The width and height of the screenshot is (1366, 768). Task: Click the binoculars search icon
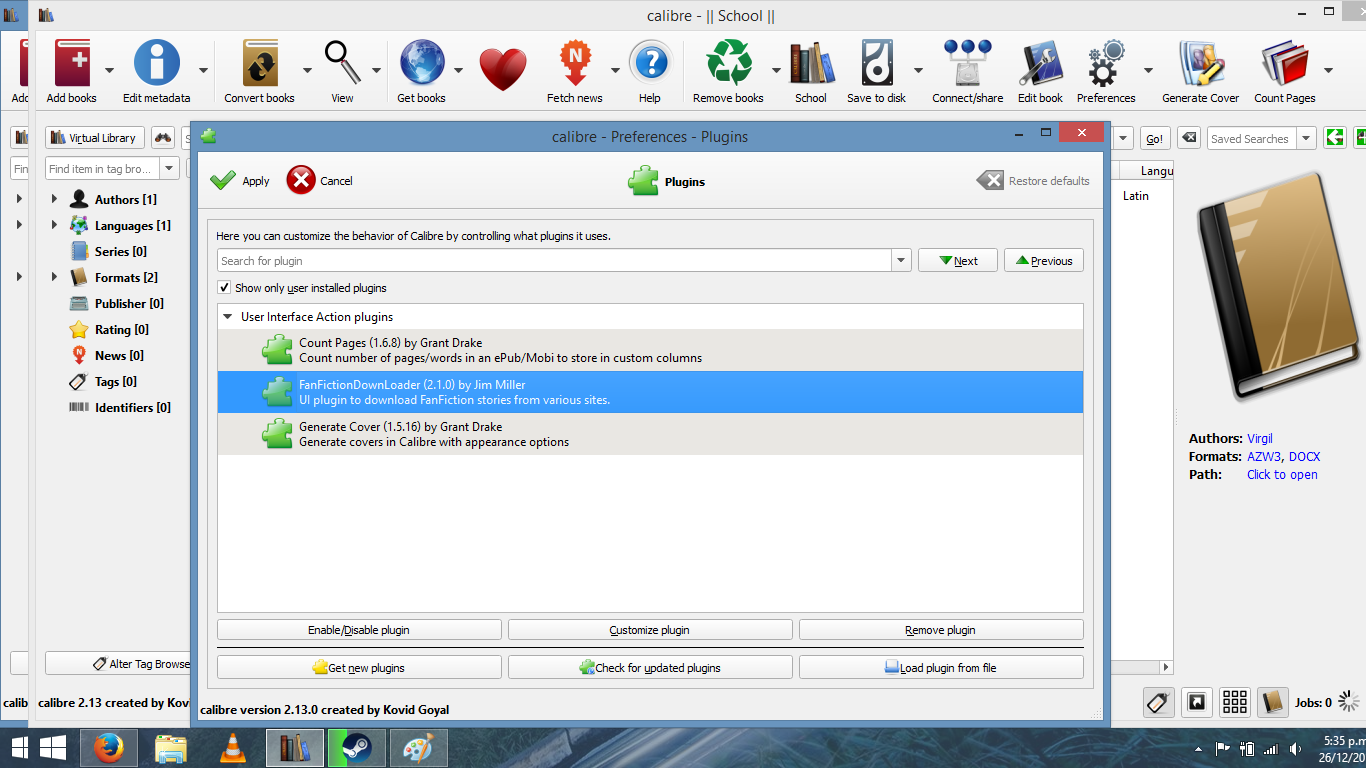(163, 138)
